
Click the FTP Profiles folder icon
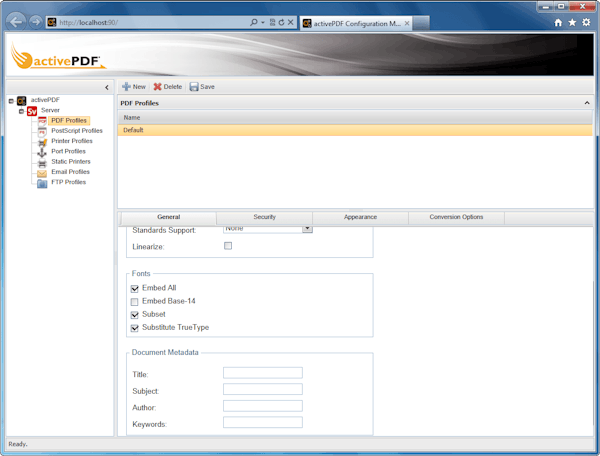tap(42, 183)
